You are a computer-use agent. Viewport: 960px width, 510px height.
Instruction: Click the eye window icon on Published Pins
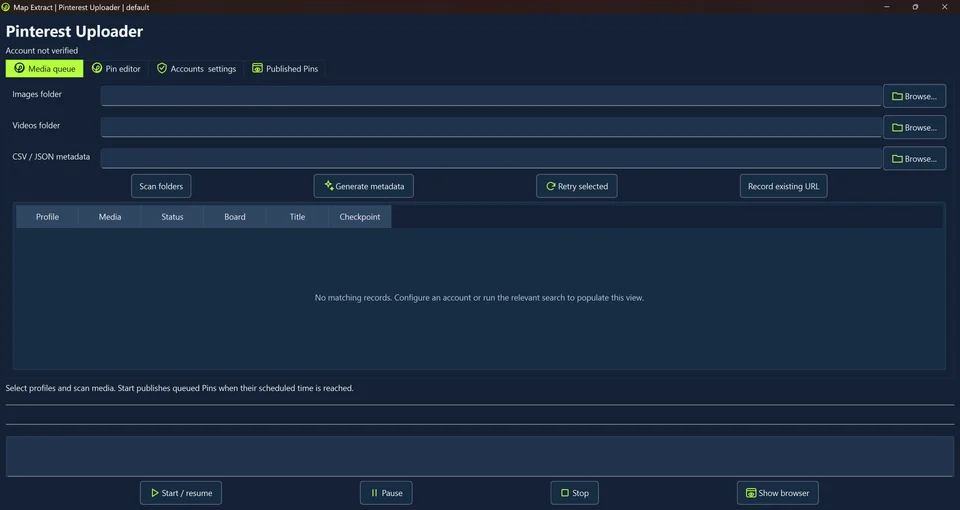pyautogui.click(x=257, y=68)
